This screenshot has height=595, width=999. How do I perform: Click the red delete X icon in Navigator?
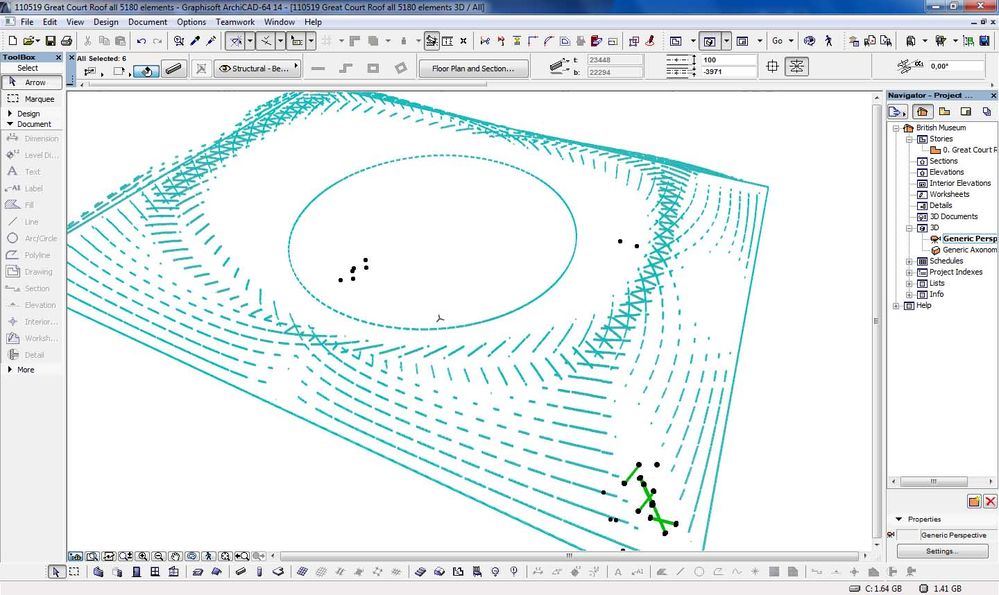tap(990, 501)
